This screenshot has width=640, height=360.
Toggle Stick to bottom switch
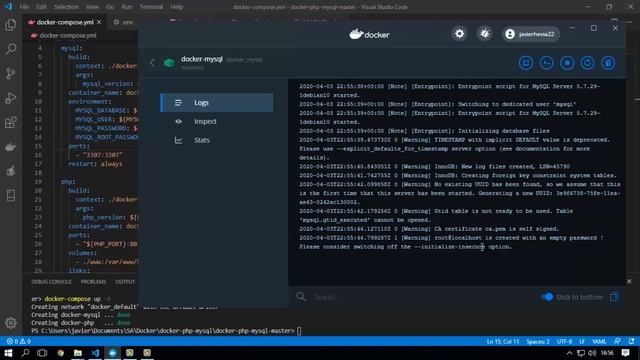click(x=547, y=297)
